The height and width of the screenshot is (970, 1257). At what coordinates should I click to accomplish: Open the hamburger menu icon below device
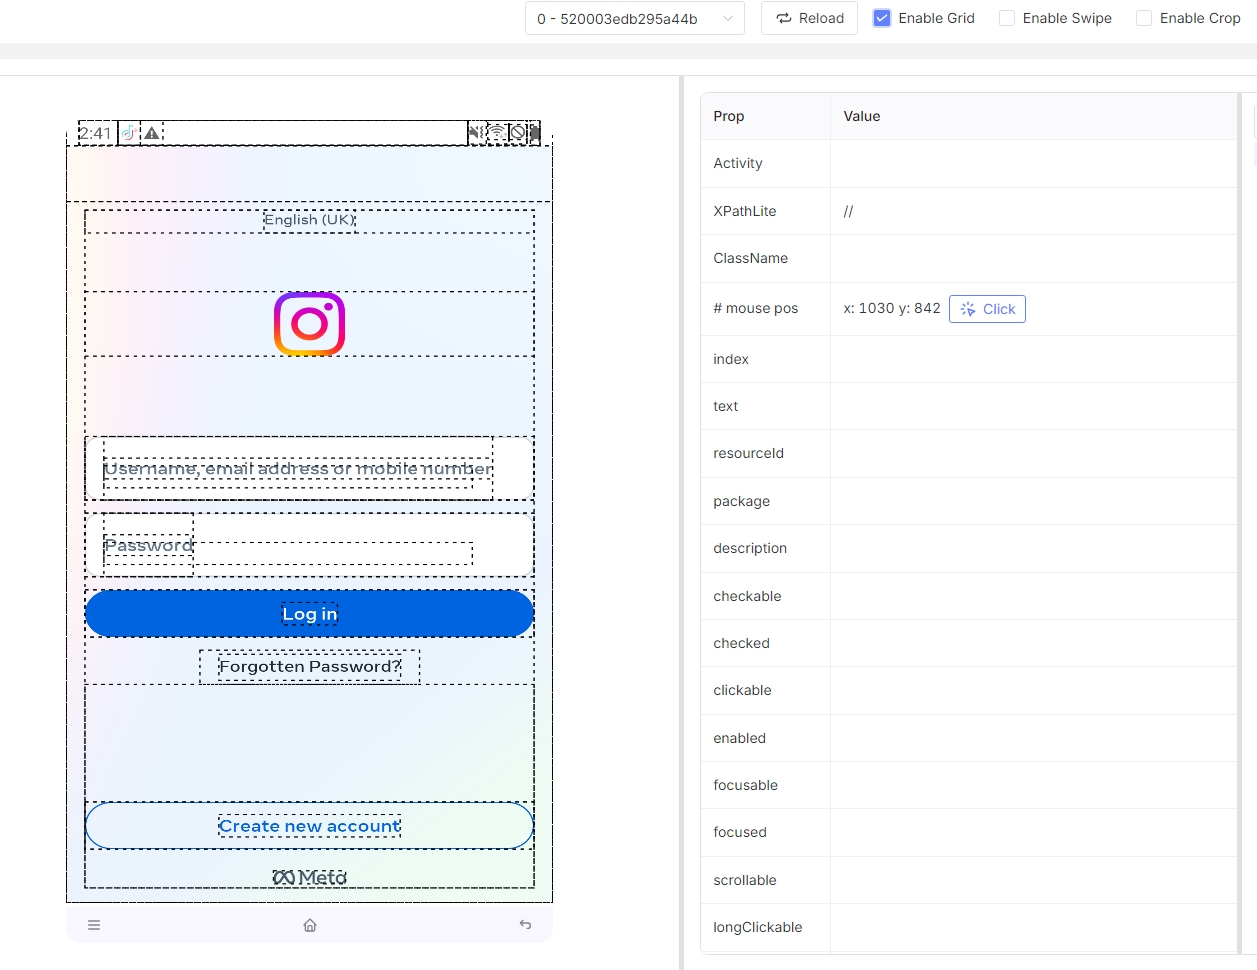pos(94,925)
